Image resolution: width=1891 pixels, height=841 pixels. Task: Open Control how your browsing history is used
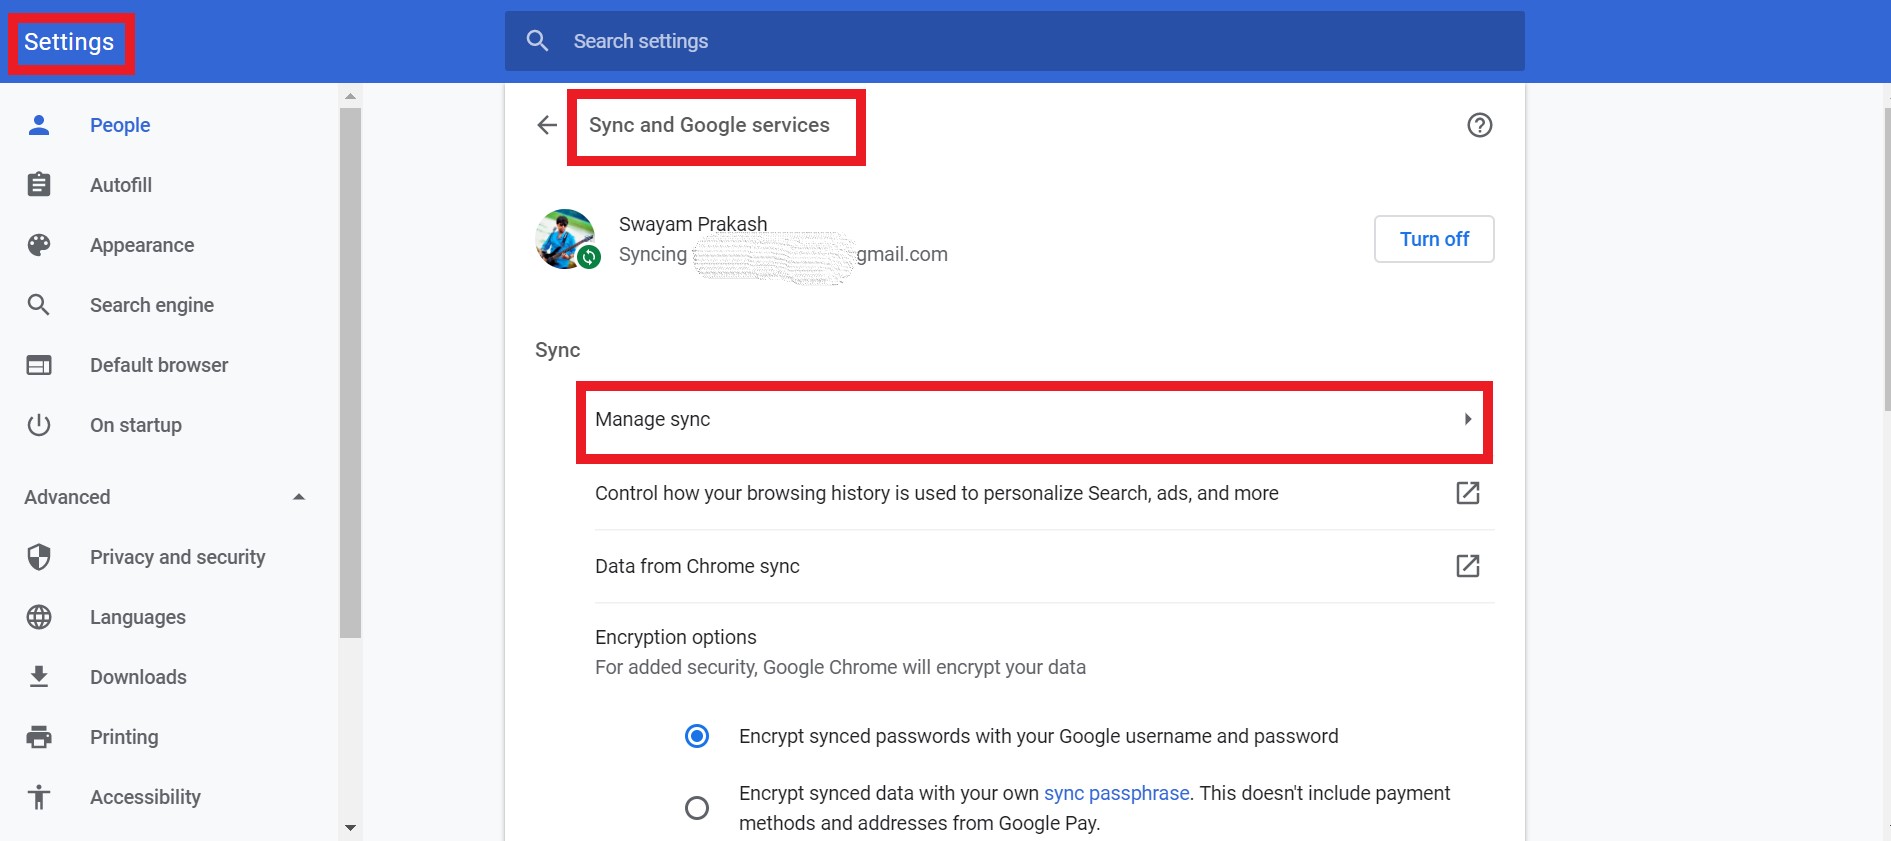tap(1044, 493)
